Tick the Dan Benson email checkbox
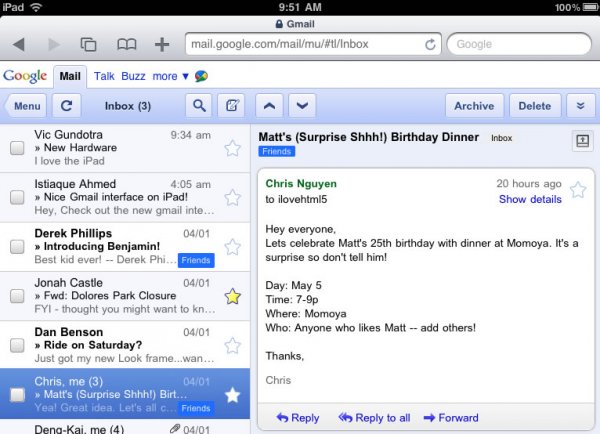Image resolution: width=600 pixels, height=434 pixels. (17, 345)
